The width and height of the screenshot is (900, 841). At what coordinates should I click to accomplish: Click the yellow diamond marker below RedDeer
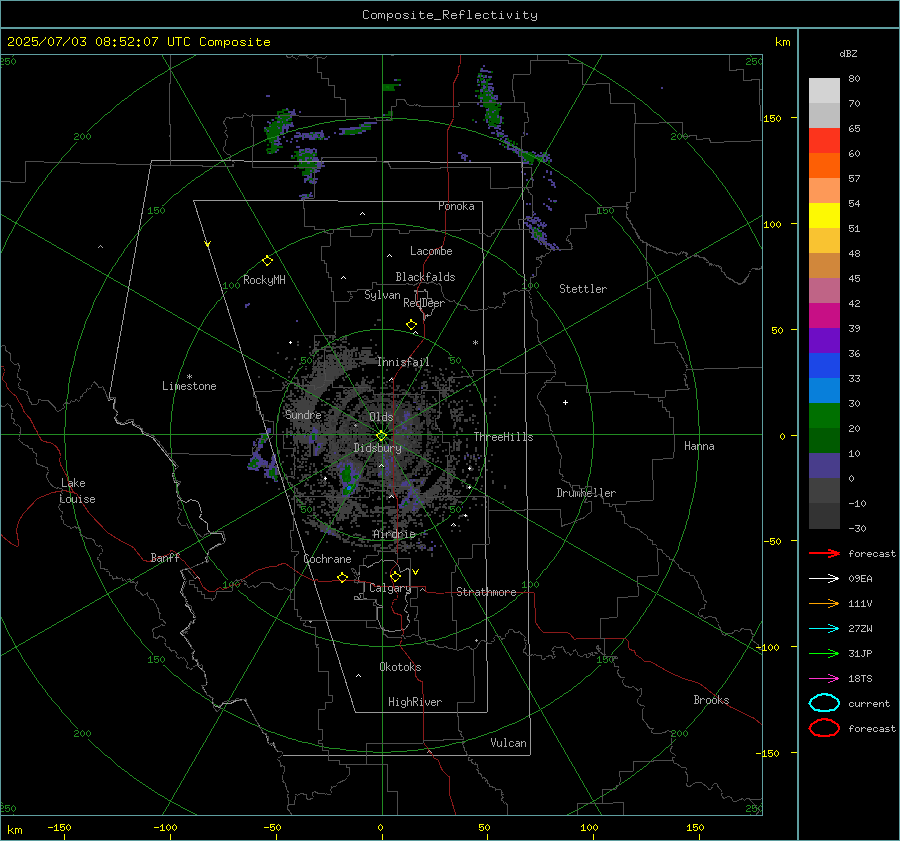pyautogui.click(x=412, y=325)
